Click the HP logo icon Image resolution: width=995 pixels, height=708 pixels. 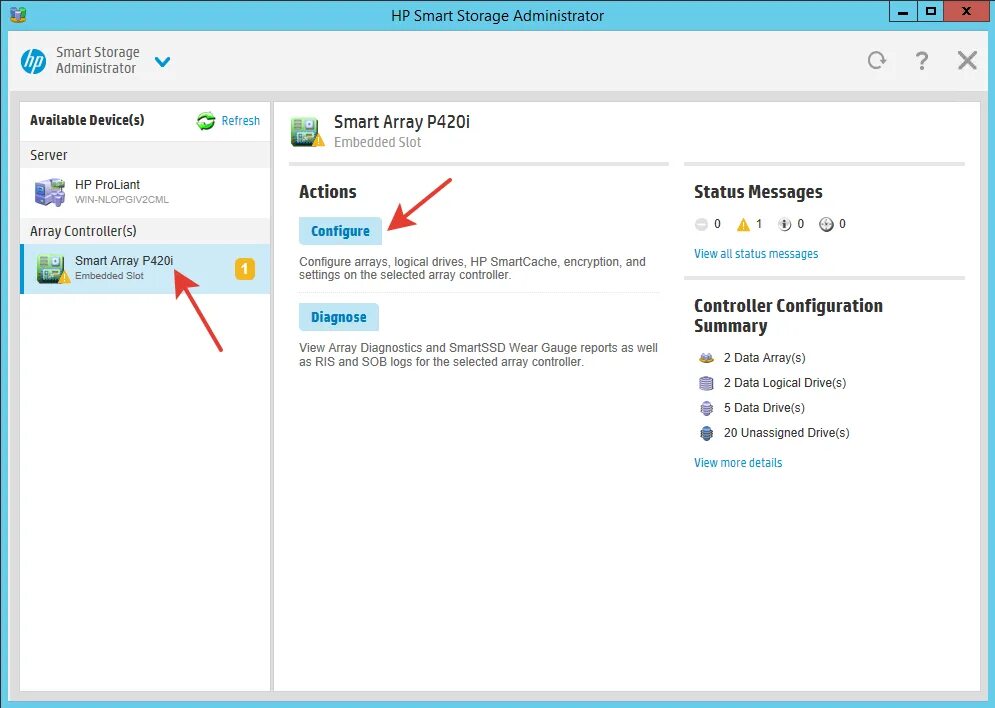(33, 61)
